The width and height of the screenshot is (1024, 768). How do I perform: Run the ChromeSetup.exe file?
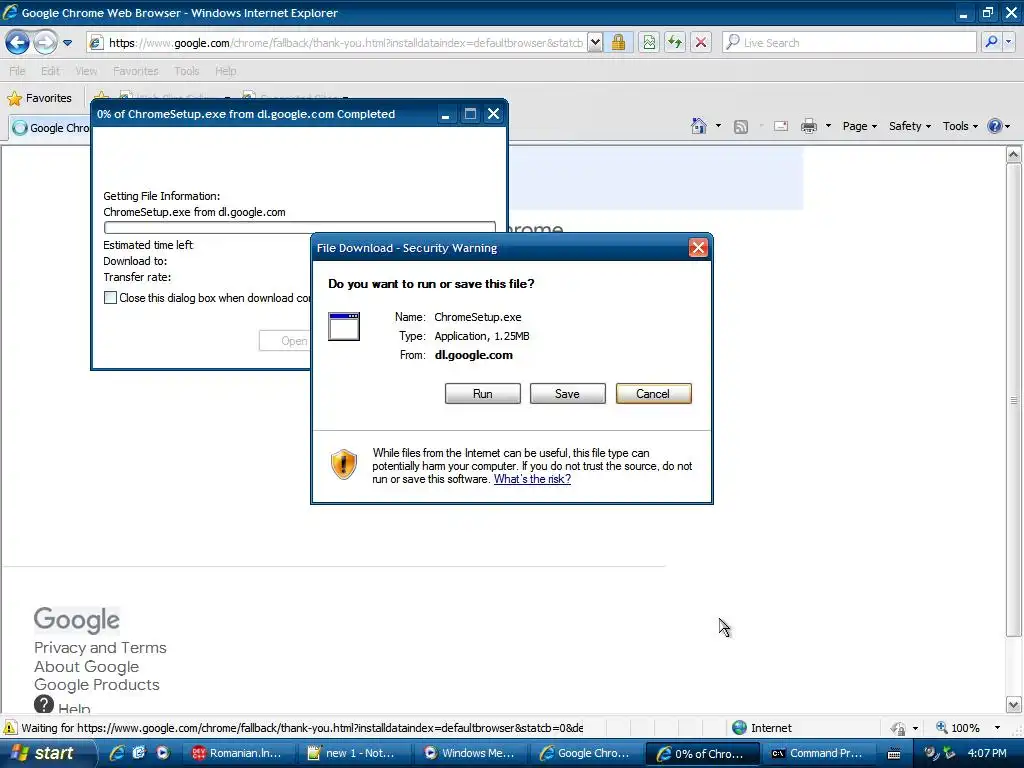[x=483, y=394]
